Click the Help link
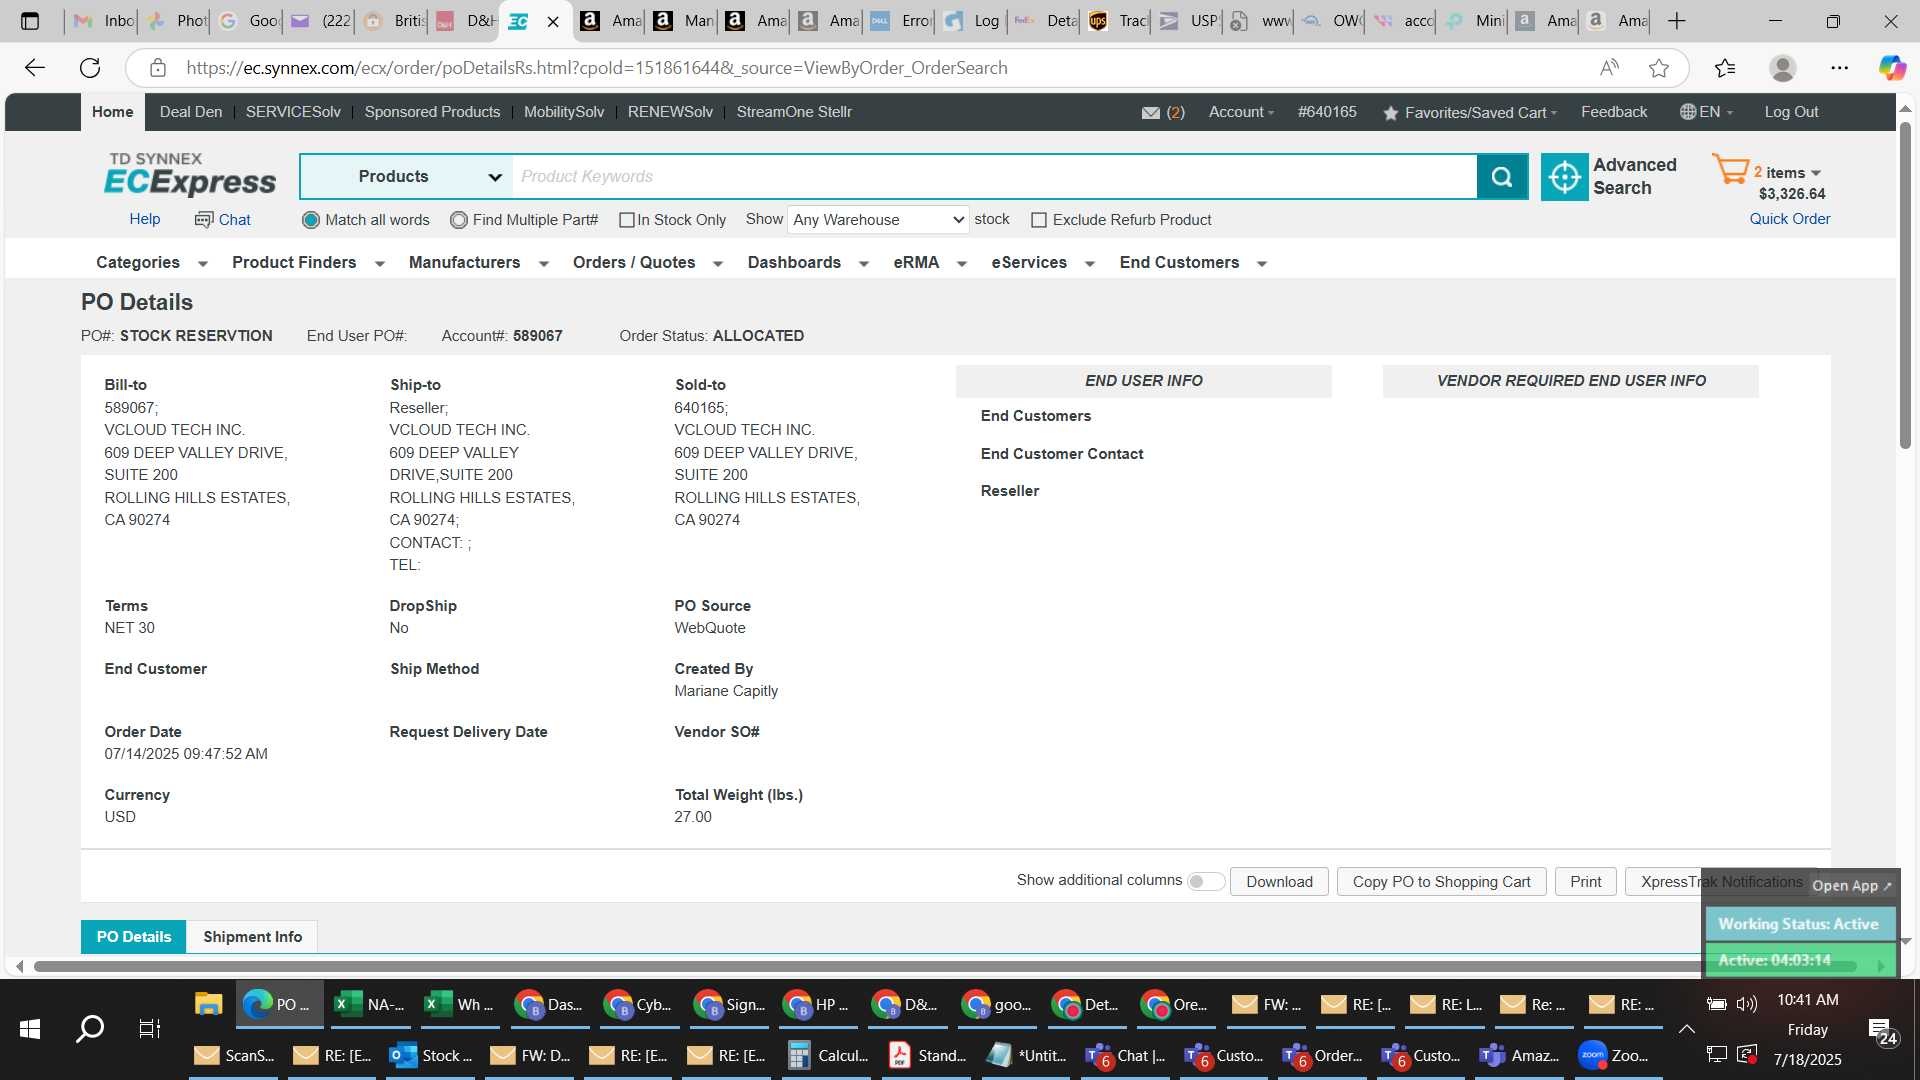Image resolution: width=1920 pixels, height=1080 pixels. [144, 220]
